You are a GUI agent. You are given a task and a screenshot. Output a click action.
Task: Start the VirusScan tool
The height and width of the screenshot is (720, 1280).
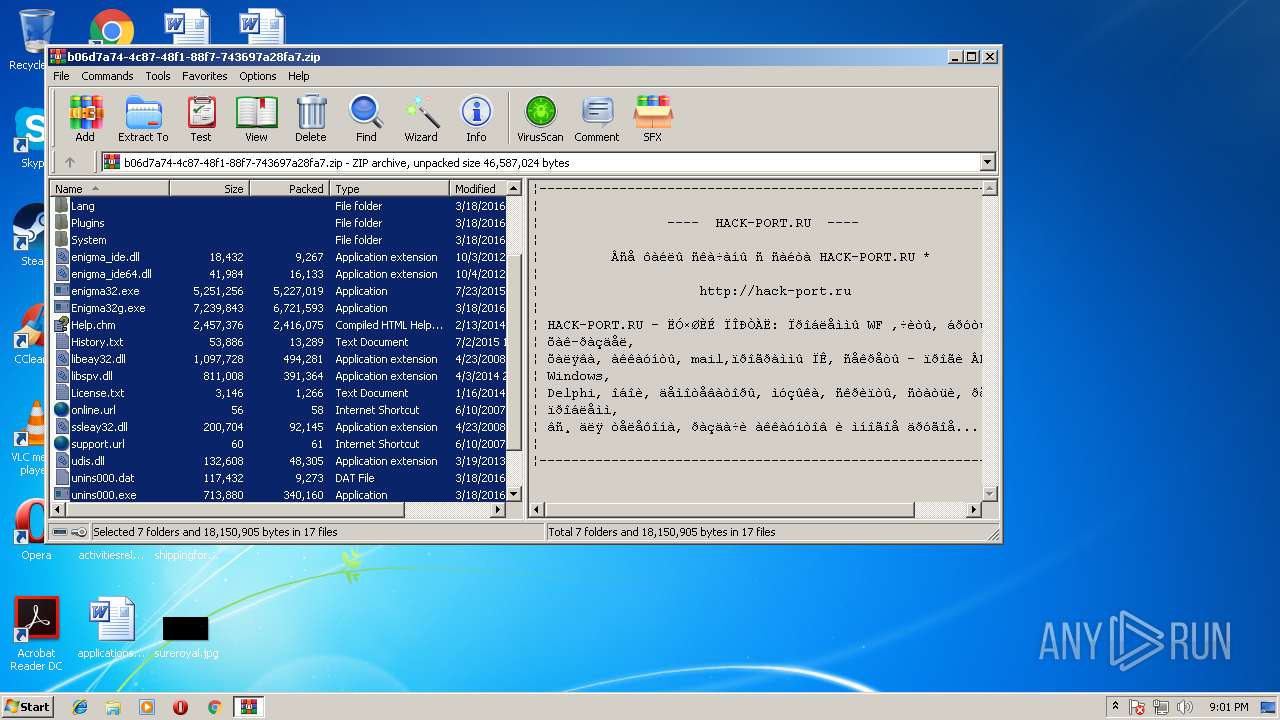[540, 119]
